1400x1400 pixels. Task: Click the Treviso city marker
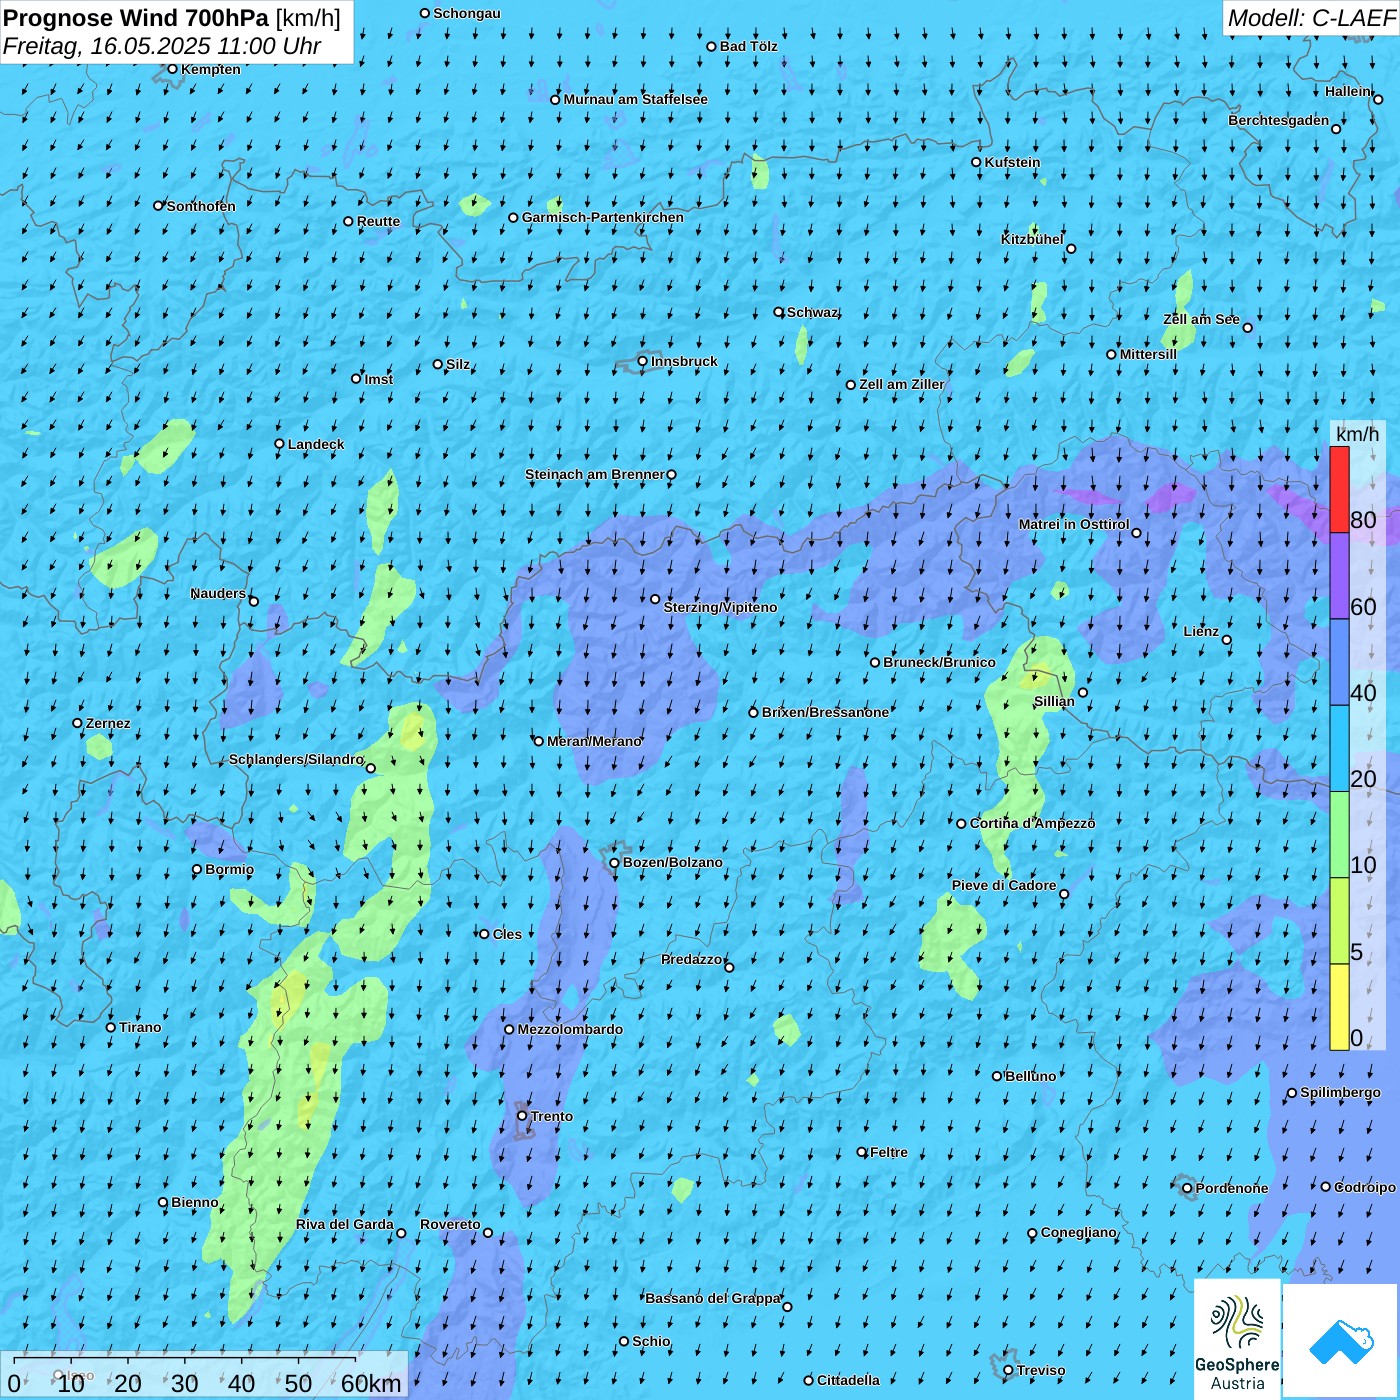coord(1009,1370)
